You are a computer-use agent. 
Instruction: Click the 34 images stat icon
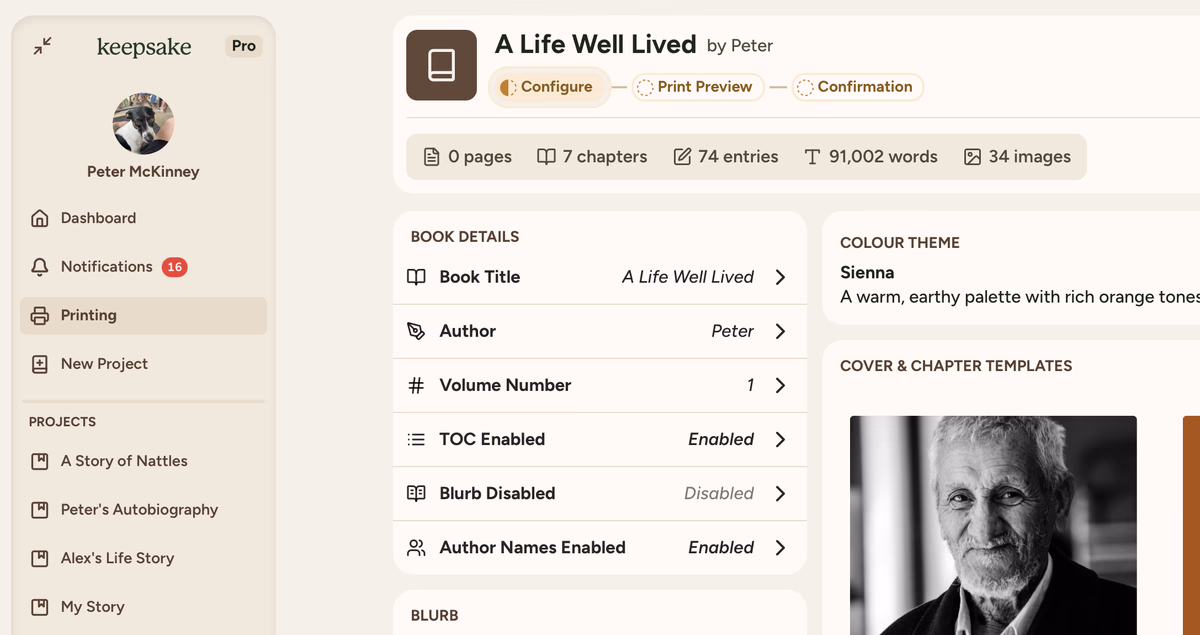[x=972, y=157]
